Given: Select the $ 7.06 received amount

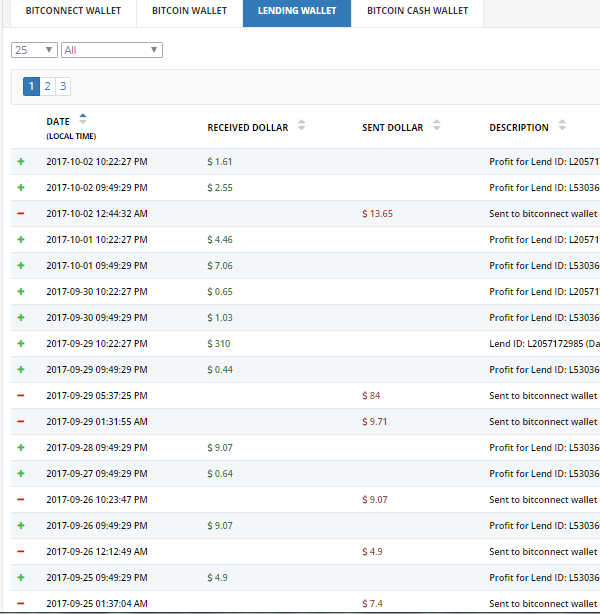Looking at the screenshot, I should [x=220, y=265].
